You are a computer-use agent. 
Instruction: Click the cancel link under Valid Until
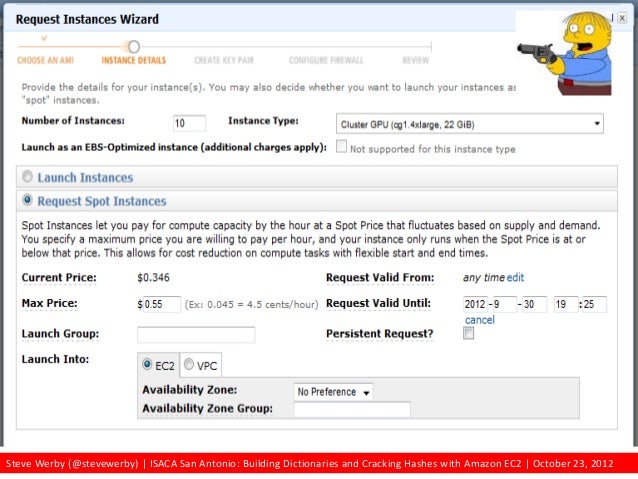pyautogui.click(x=480, y=320)
